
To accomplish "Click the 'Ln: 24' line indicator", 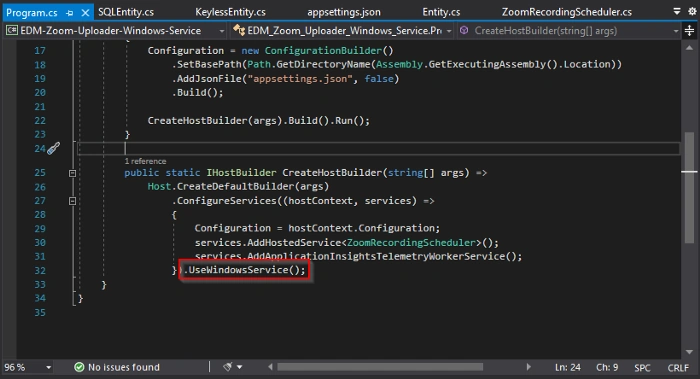I will 568,367.
